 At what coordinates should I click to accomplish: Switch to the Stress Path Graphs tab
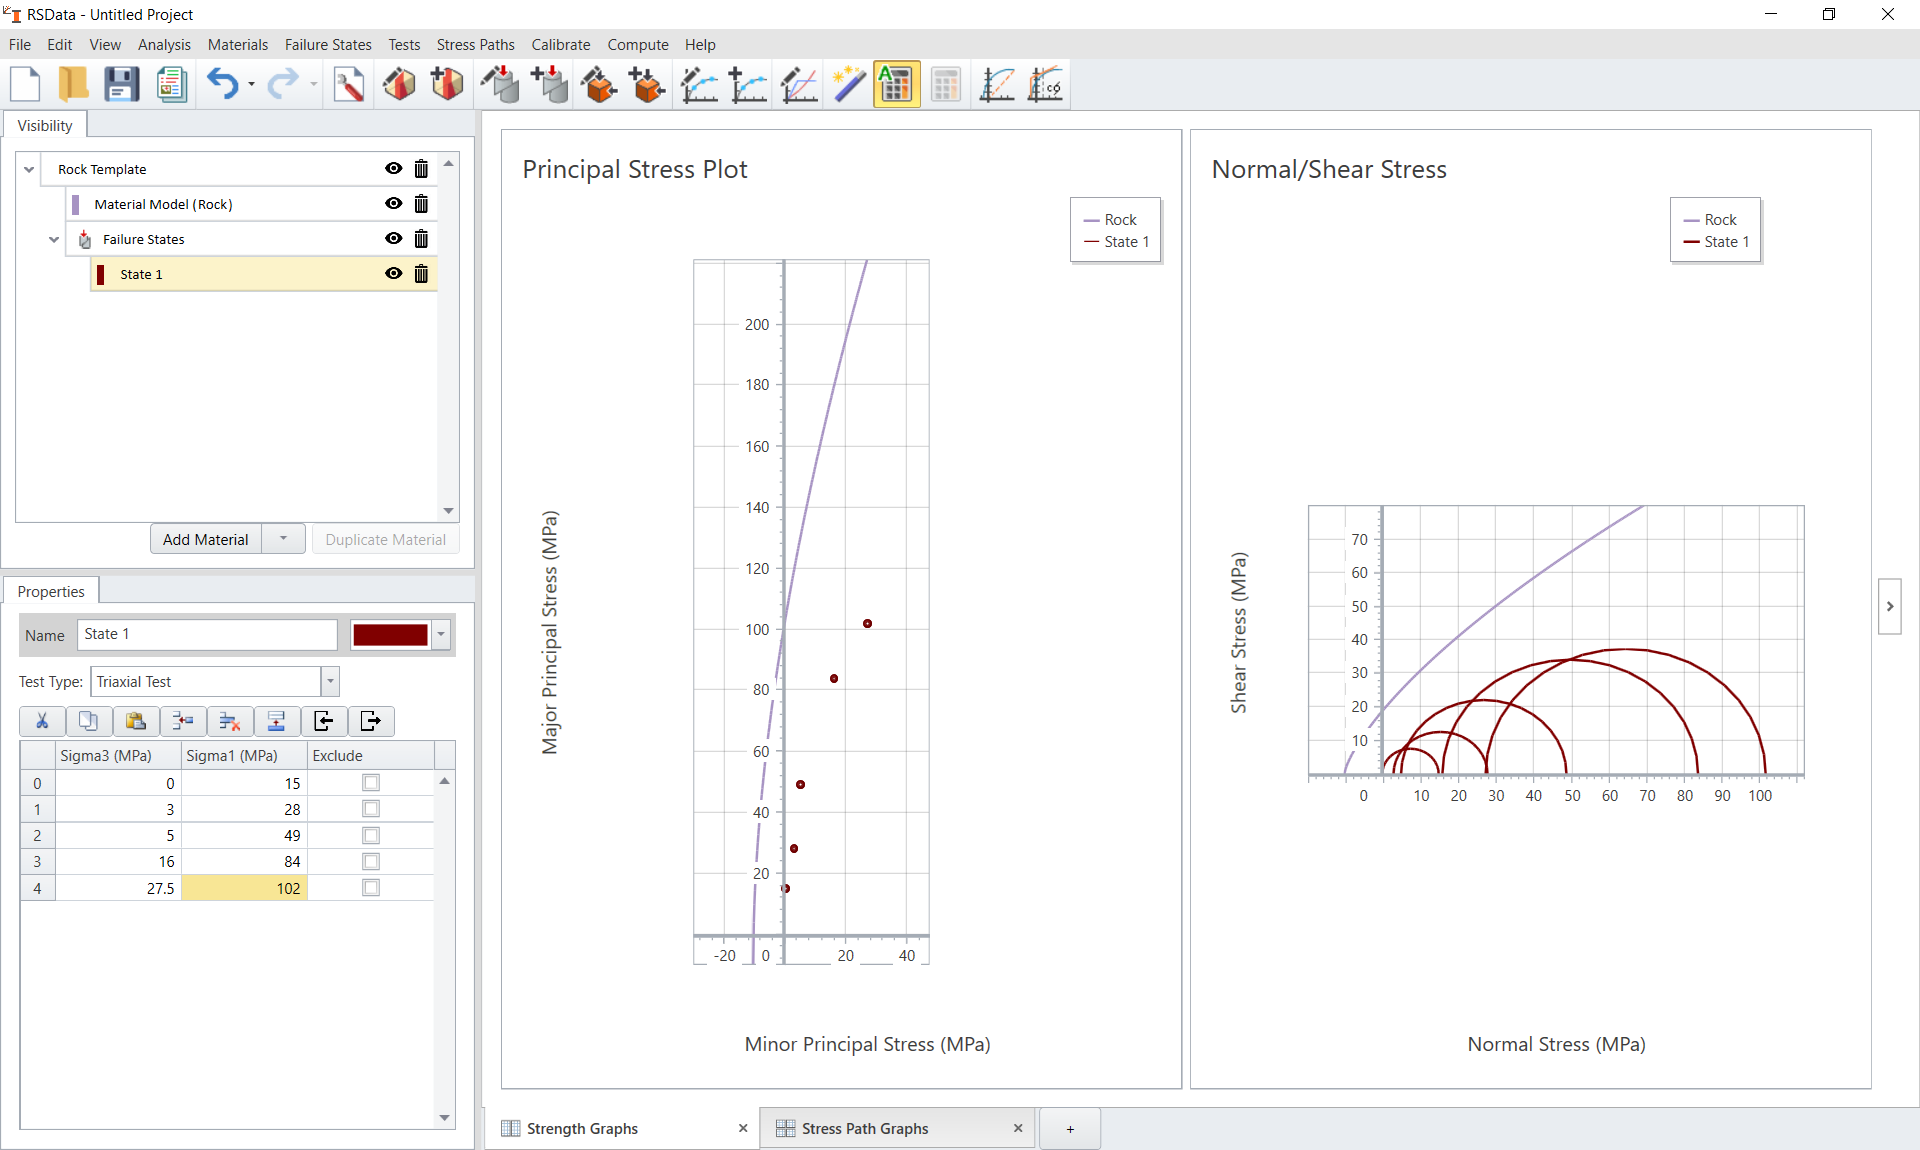click(x=865, y=1128)
